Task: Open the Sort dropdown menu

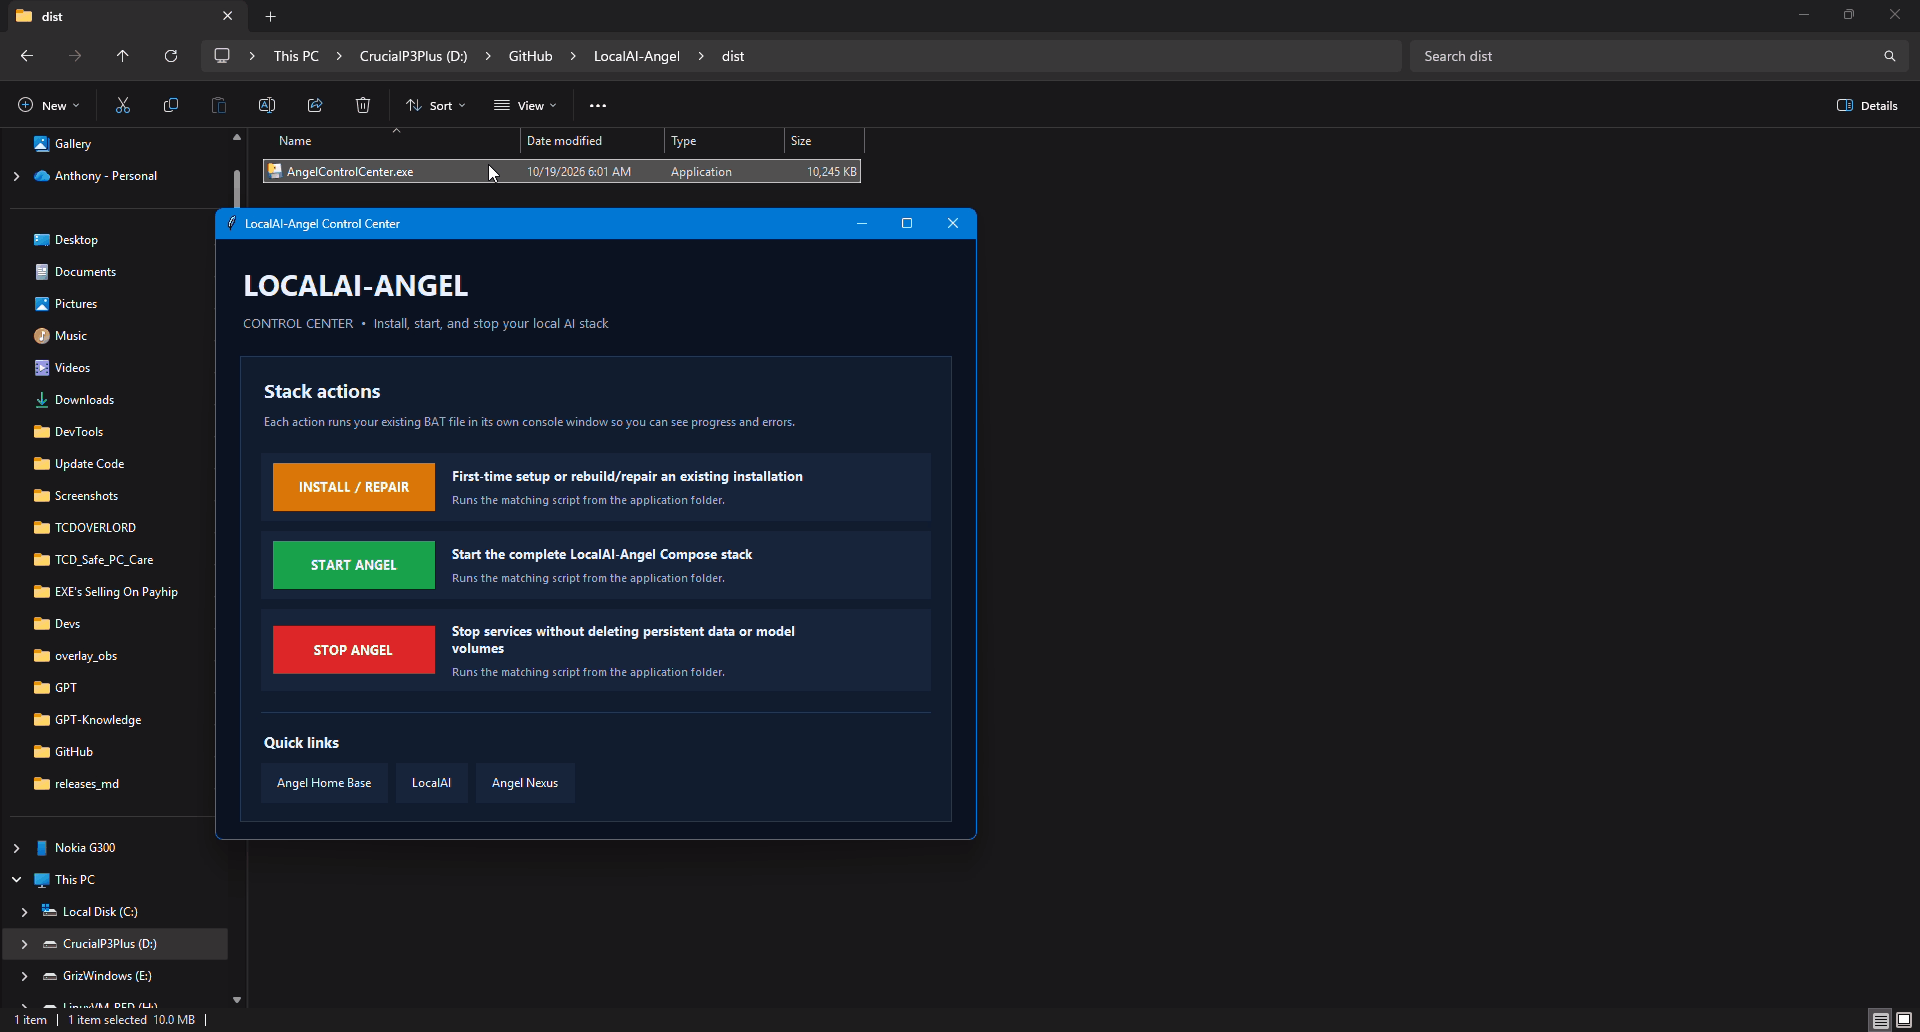Action: tap(436, 105)
